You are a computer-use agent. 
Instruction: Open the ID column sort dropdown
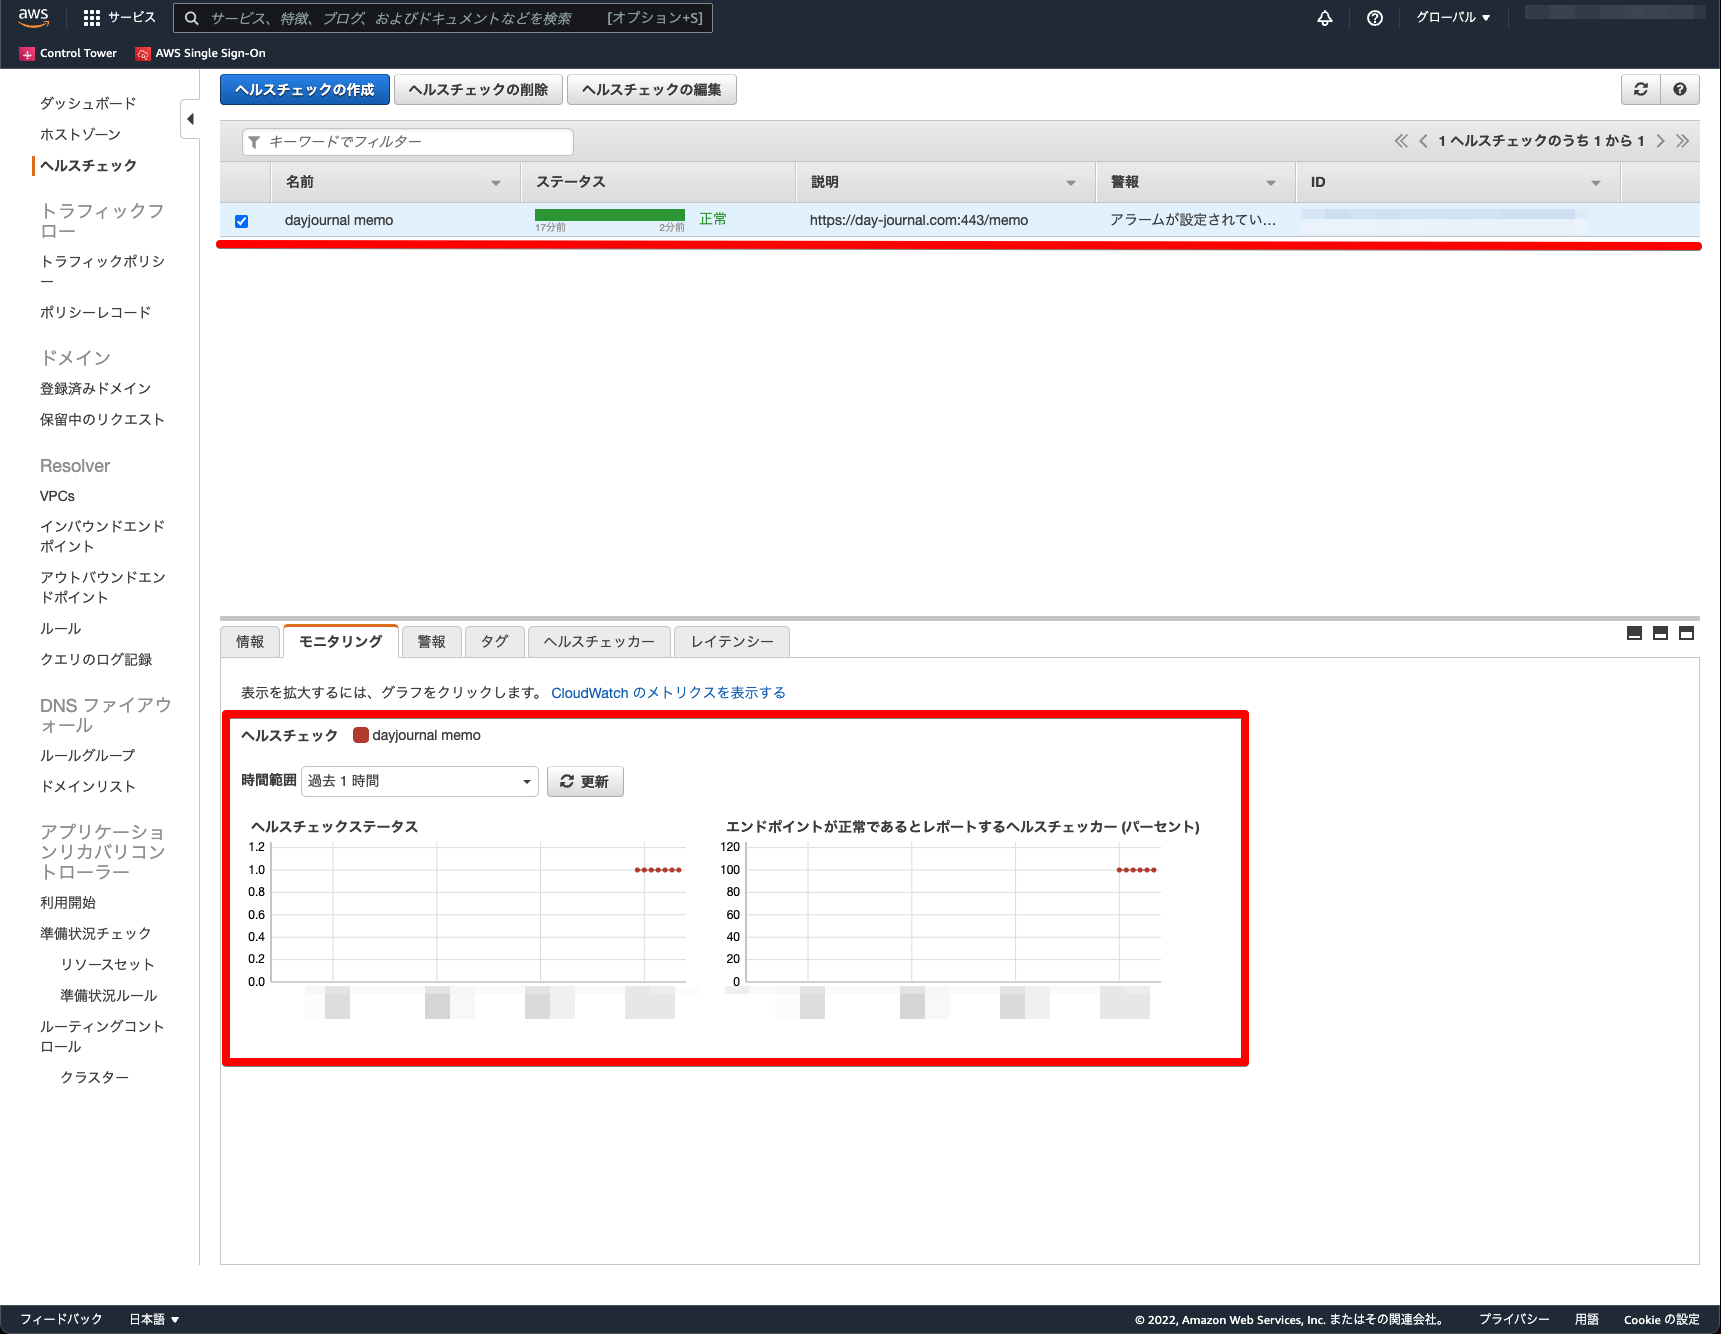[1596, 183]
